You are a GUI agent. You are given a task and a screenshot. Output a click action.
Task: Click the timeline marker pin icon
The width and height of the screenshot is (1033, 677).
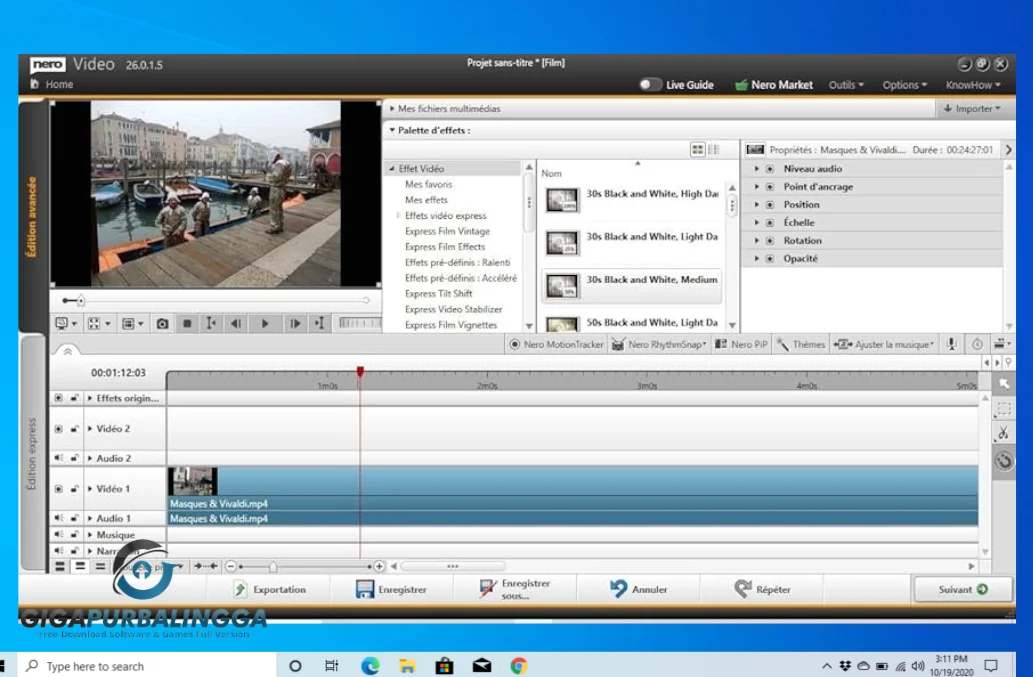(1008, 362)
